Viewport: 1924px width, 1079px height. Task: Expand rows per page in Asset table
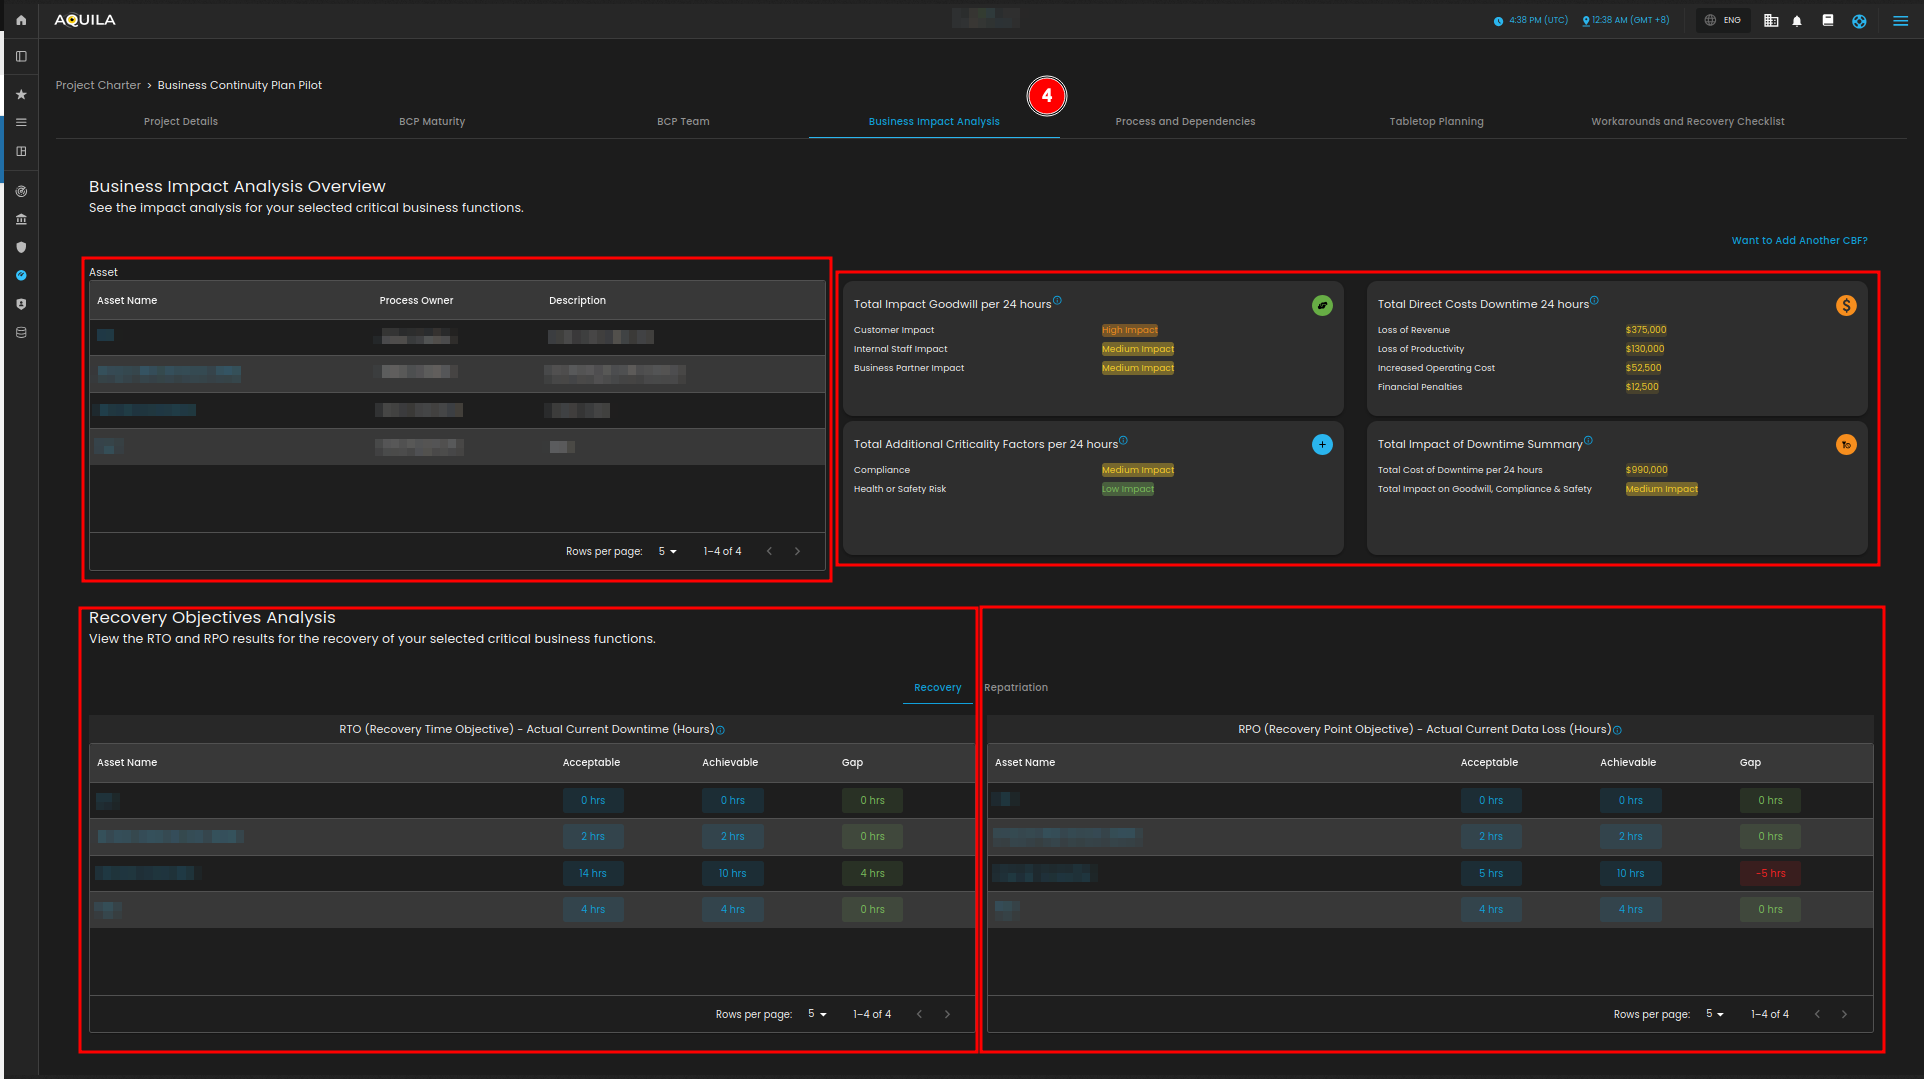coord(667,552)
